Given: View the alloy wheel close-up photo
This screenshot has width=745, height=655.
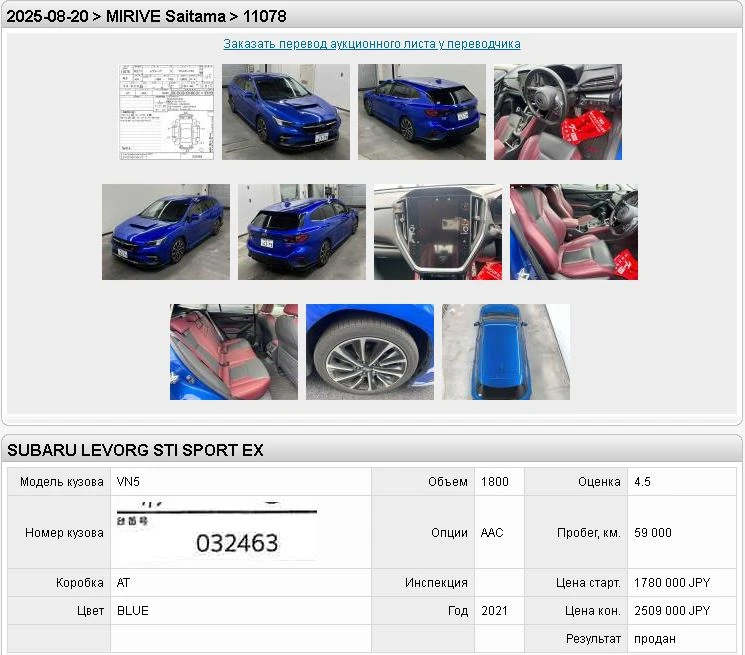Looking at the screenshot, I should coord(370,352).
